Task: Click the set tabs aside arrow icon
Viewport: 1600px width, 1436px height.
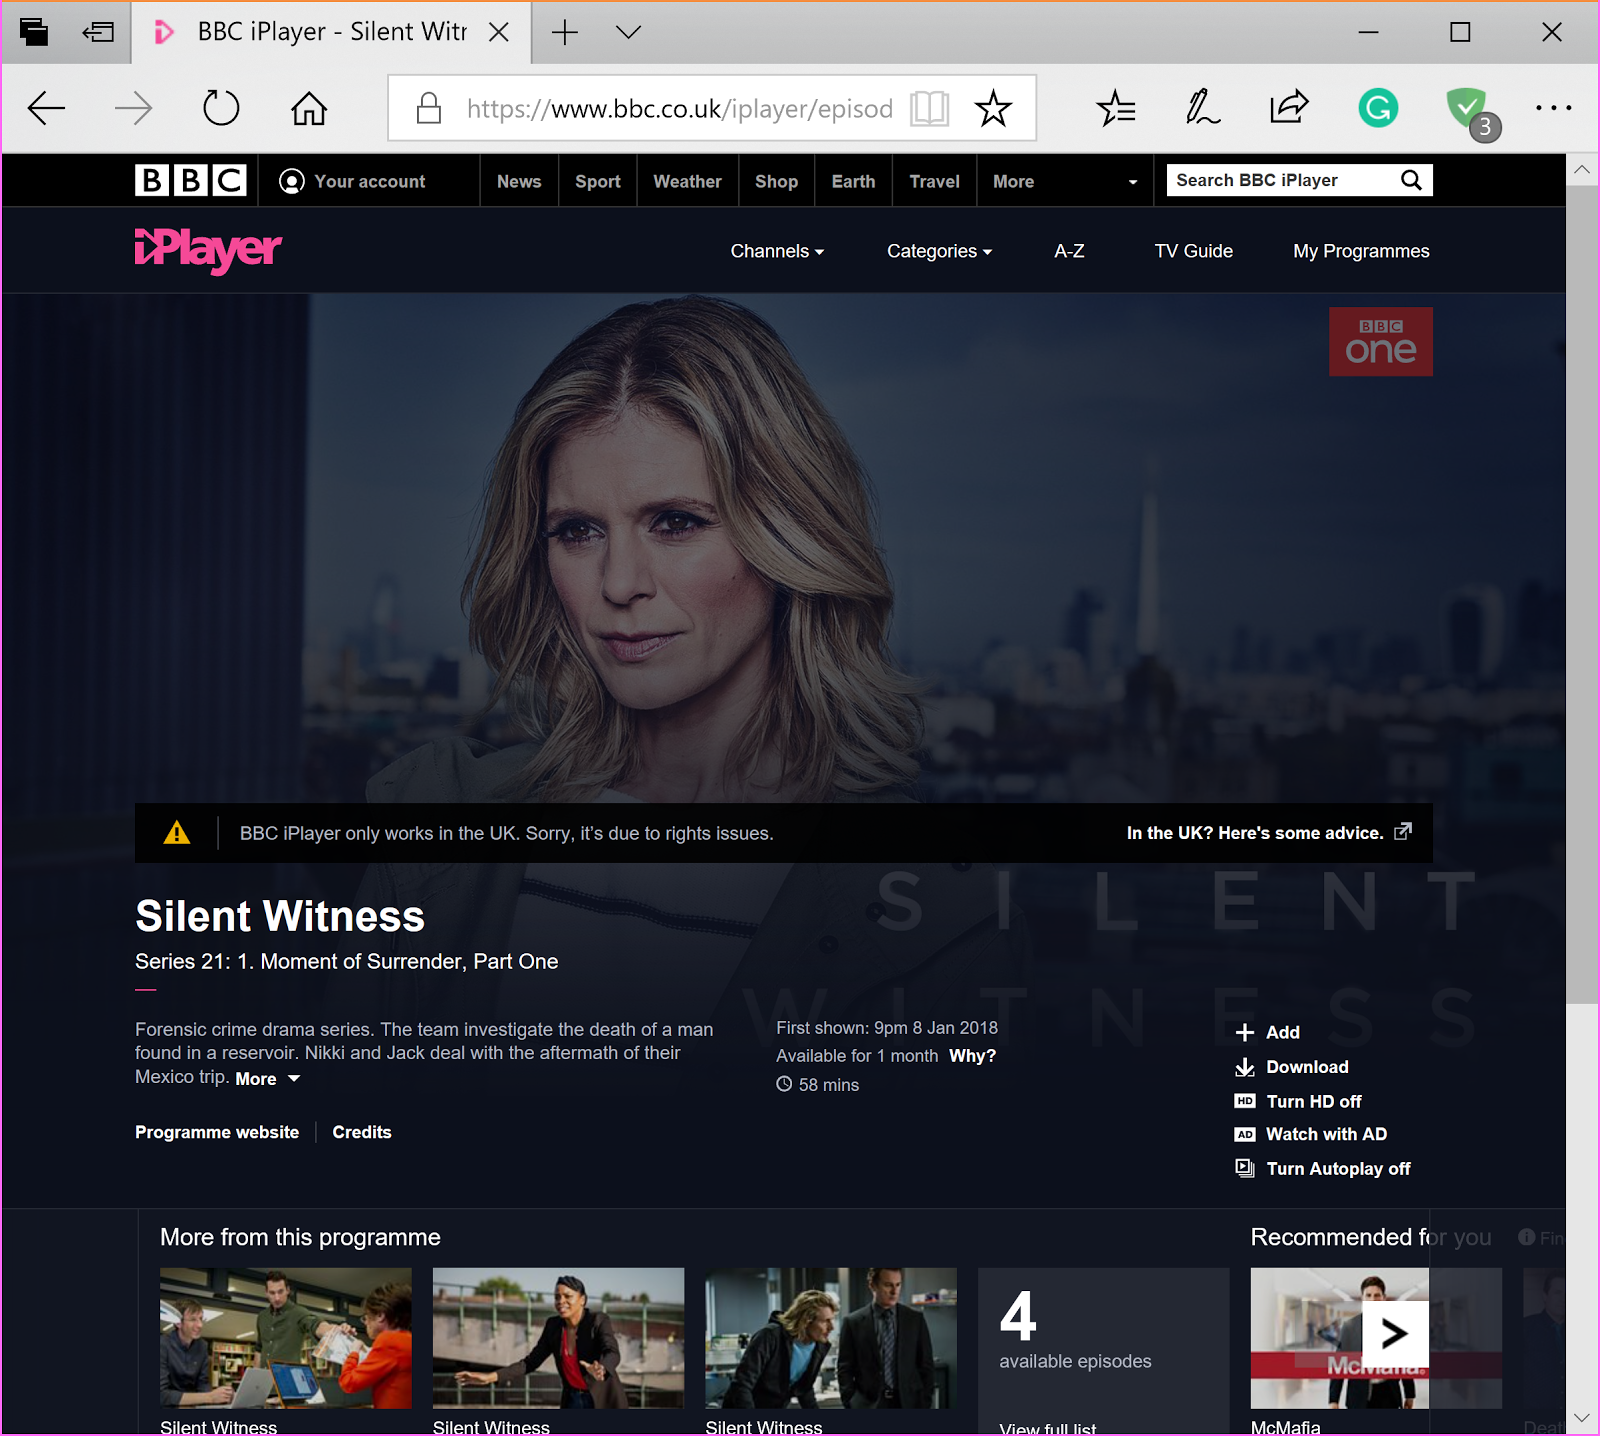Action: (98, 32)
